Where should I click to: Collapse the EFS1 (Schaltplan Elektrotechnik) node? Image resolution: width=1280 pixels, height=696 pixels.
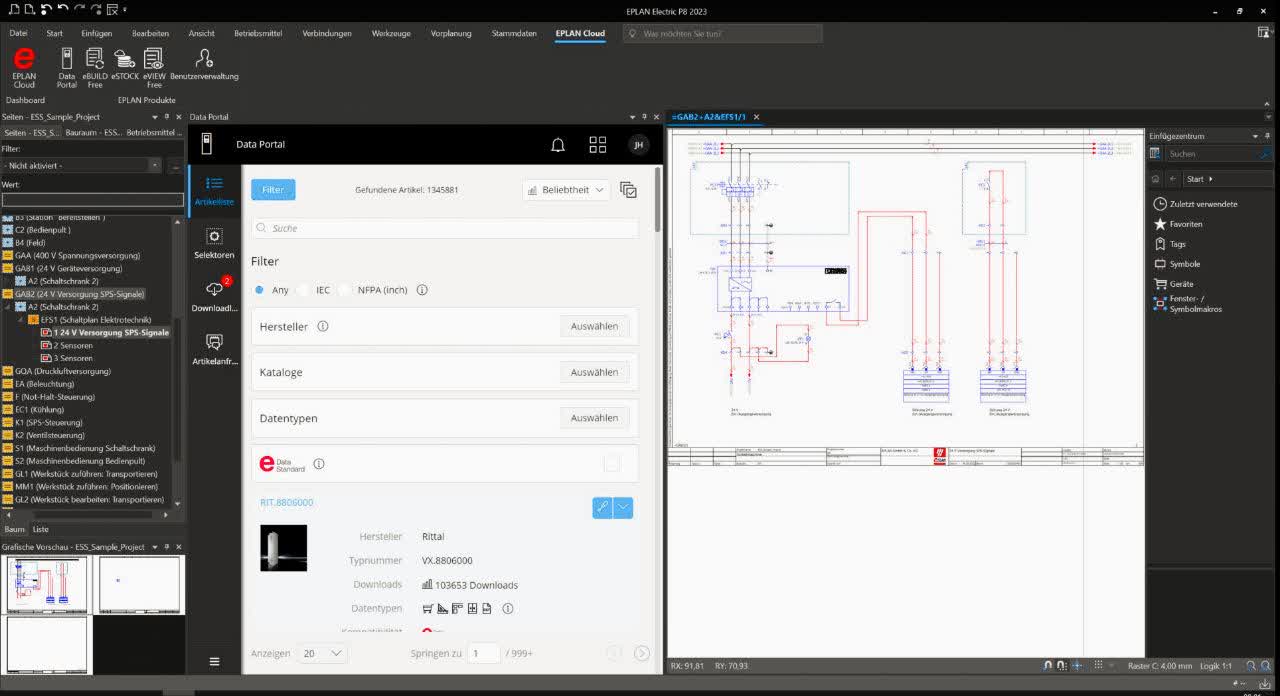(22, 319)
